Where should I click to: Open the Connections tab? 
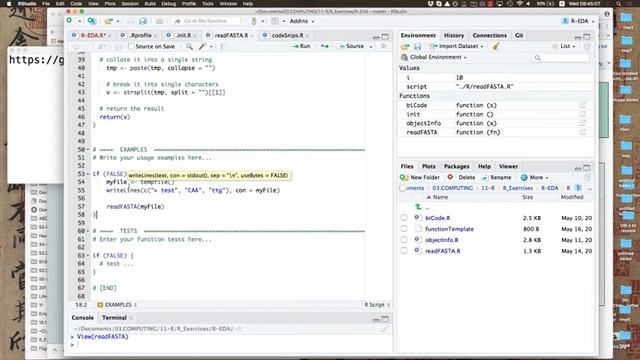489,36
